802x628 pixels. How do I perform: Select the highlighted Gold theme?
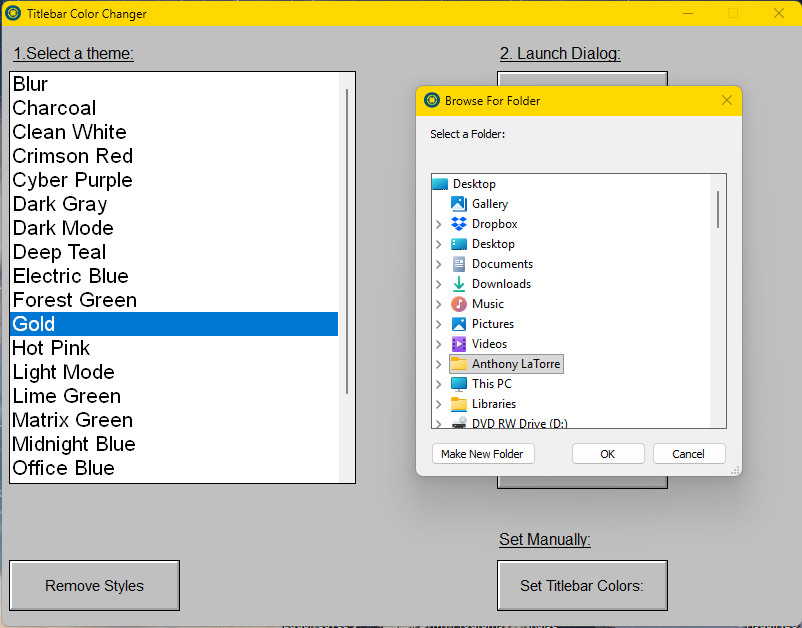174,324
